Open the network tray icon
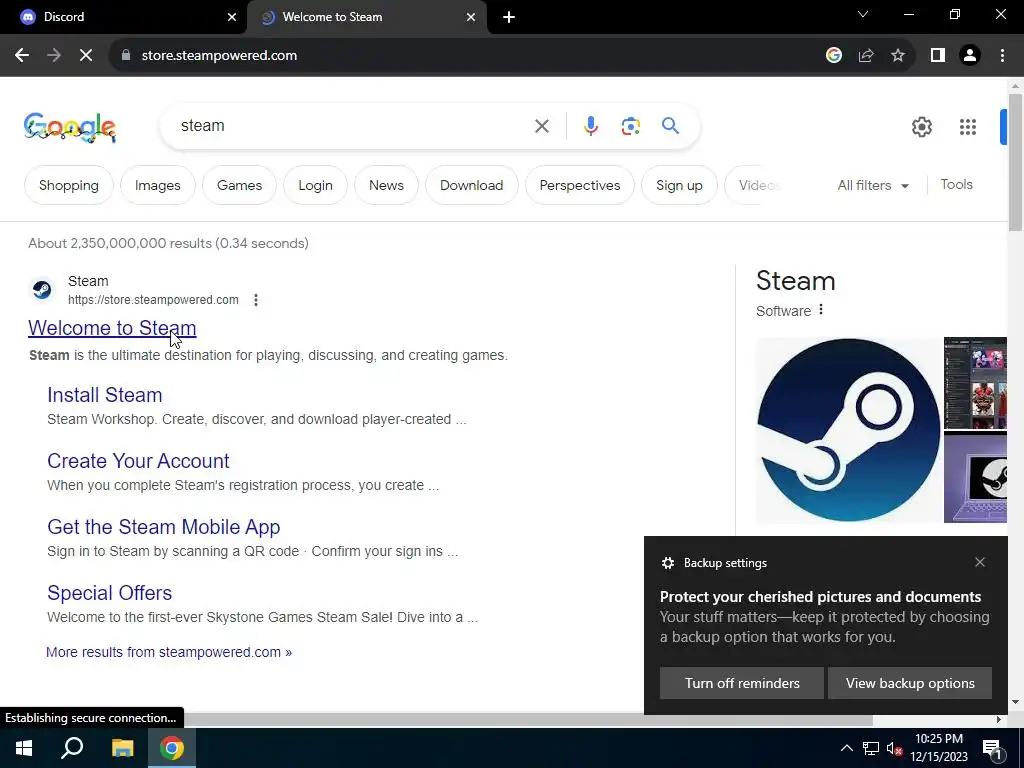The image size is (1024, 768). point(871,748)
